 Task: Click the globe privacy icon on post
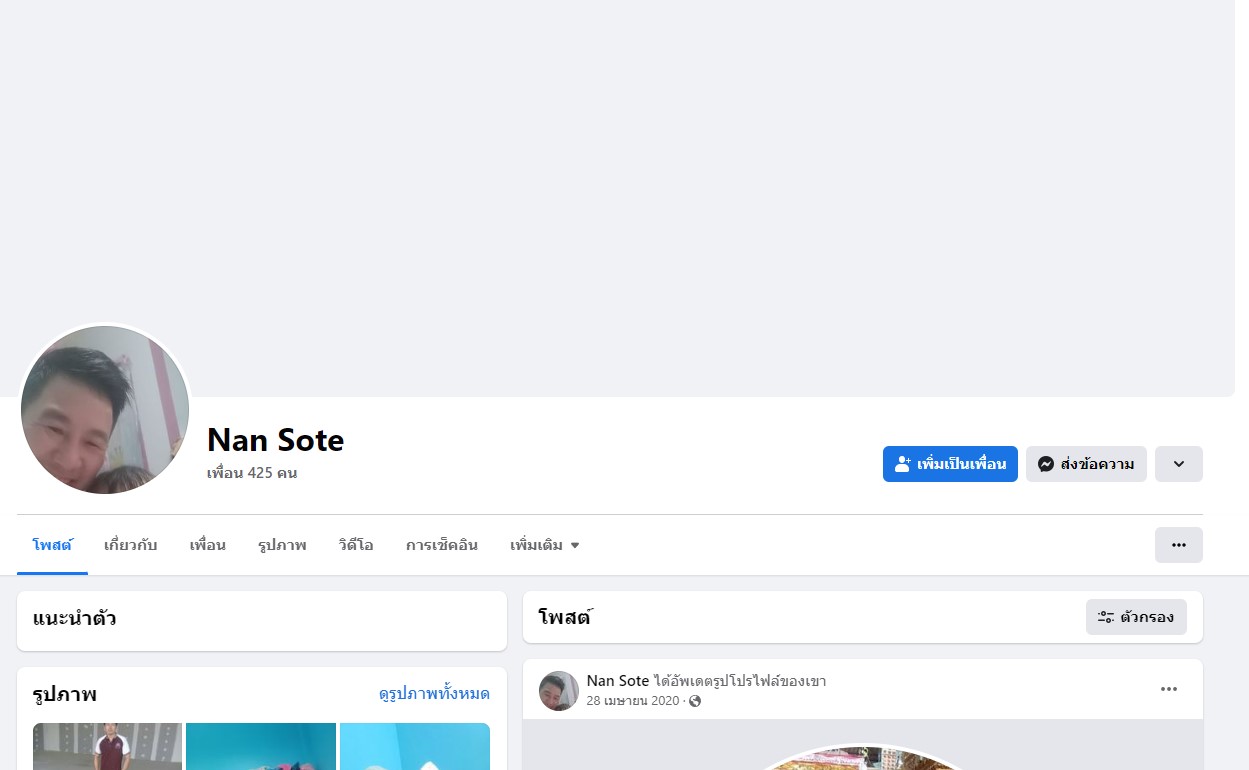(695, 701)
